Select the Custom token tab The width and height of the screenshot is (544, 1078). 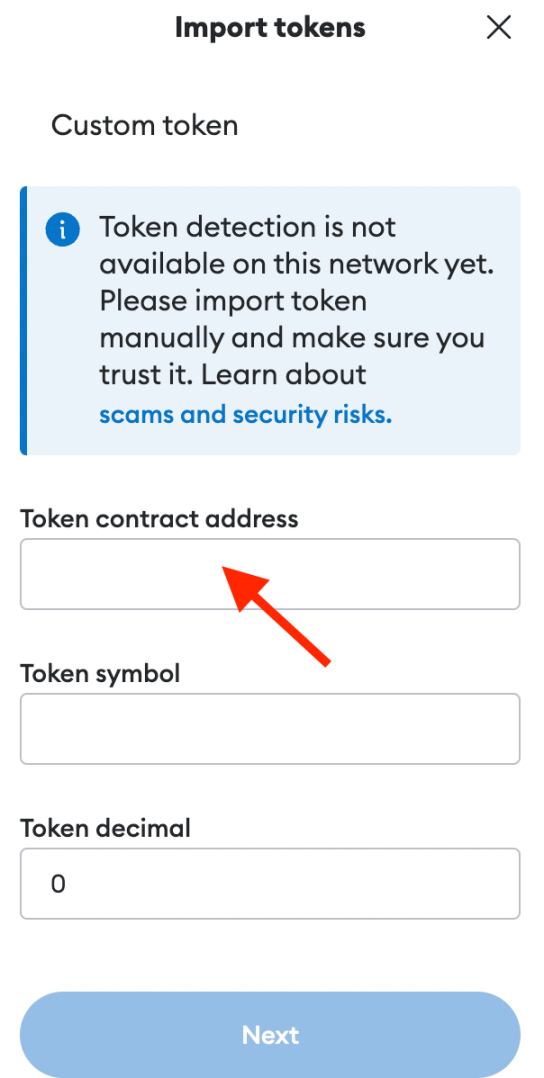pyautogui.click(x=144, y=126)
